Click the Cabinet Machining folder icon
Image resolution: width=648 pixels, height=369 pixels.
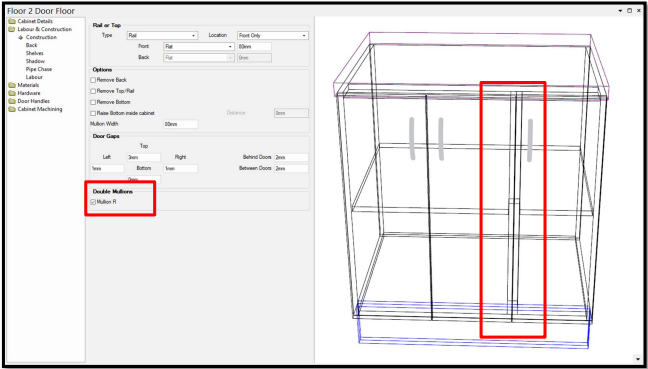pos(12,109)
